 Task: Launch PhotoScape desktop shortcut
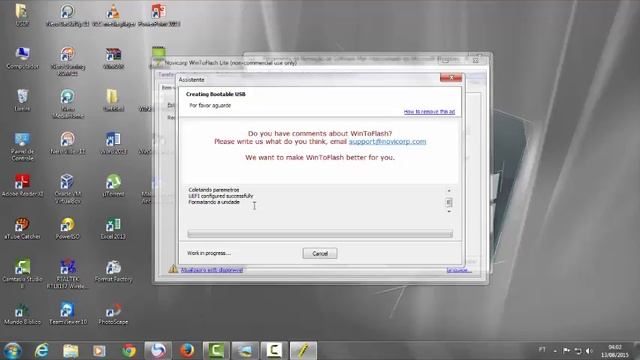click(x=113, y=313)
